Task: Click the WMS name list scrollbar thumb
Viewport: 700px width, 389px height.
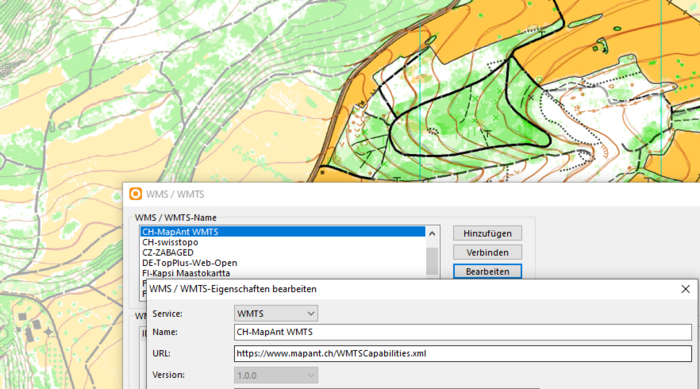Action: (x=432, y=261)
